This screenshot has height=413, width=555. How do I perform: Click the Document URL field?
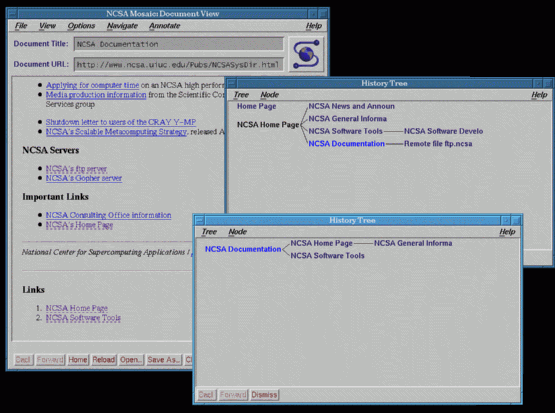[x=179, y=65]
